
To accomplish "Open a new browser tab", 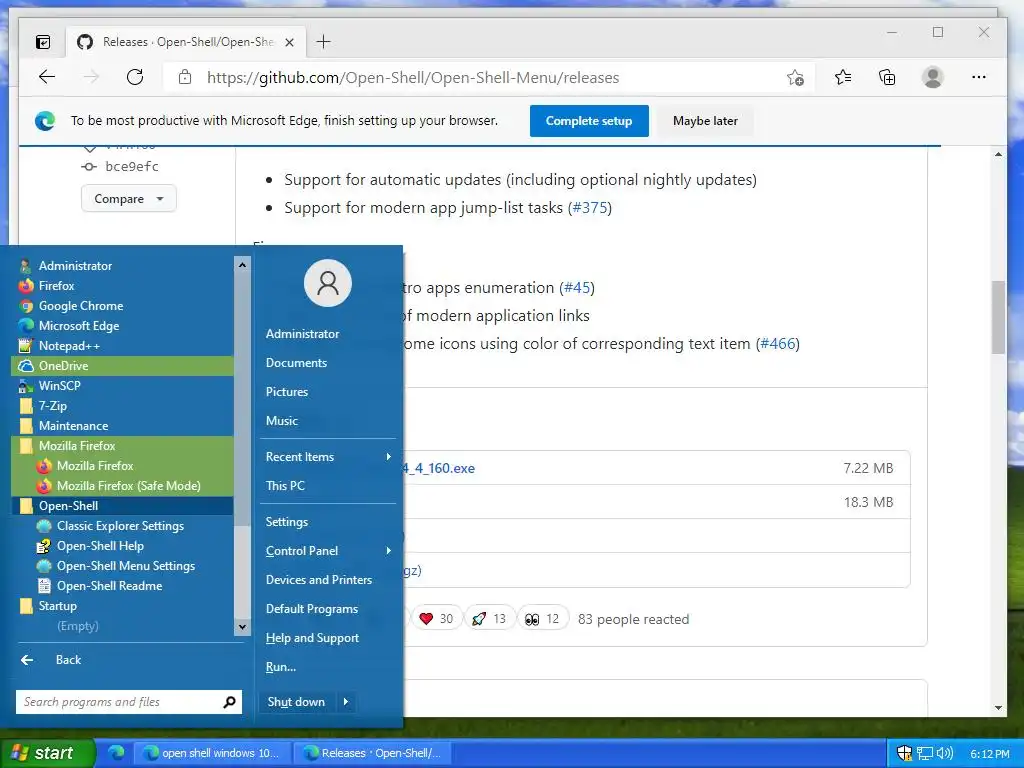I will pos(323,42).
